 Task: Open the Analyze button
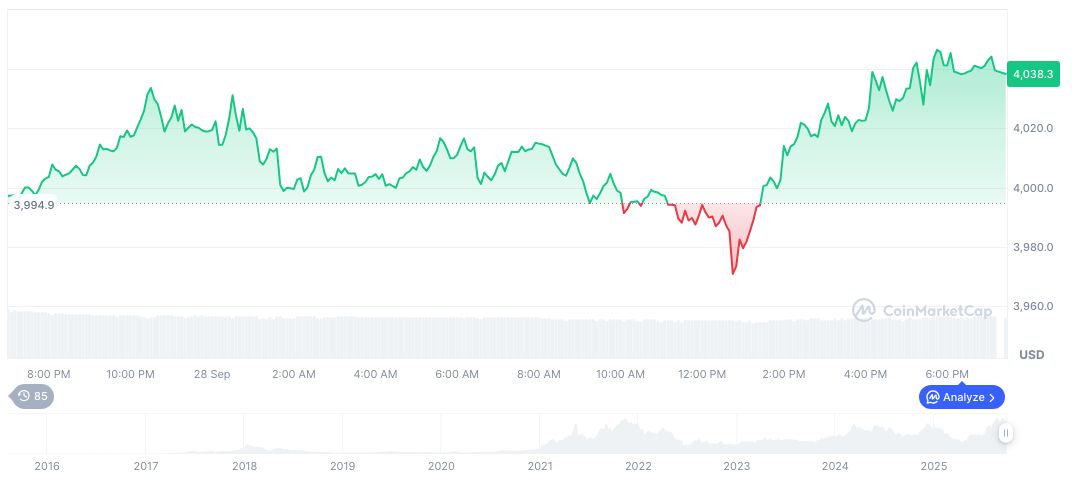[x=961, y=397]
